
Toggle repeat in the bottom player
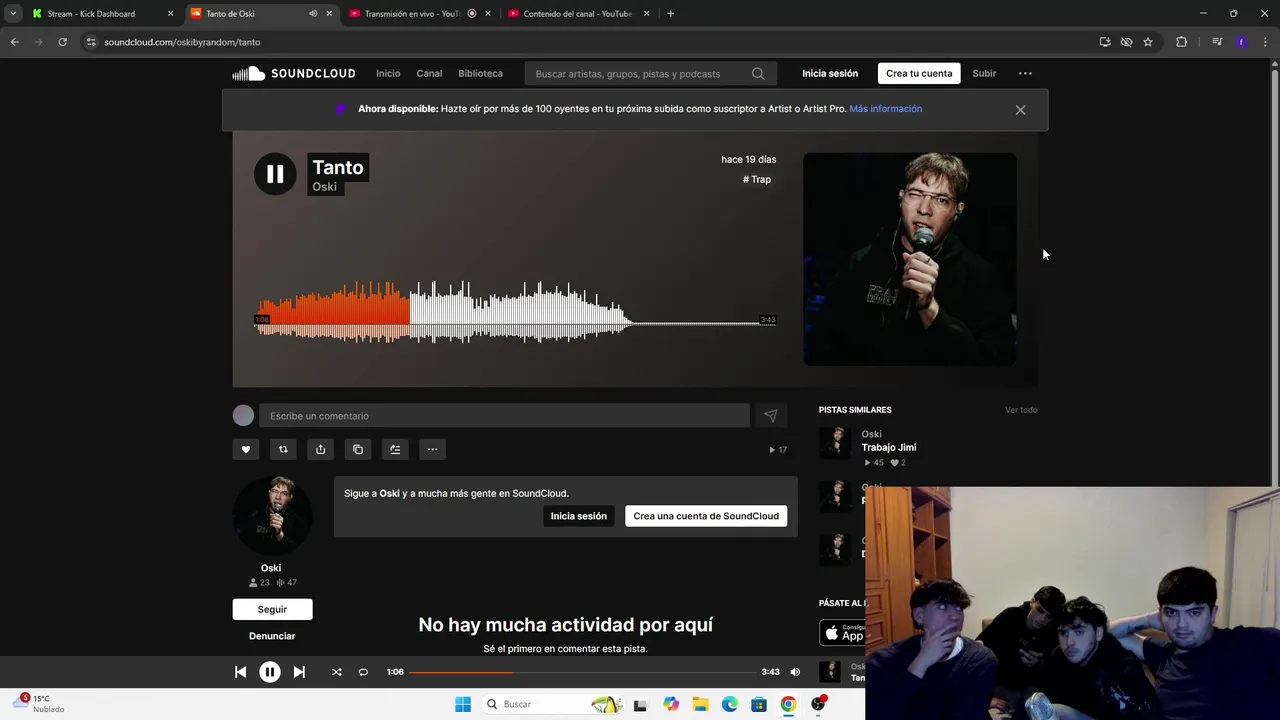point(363,672)
